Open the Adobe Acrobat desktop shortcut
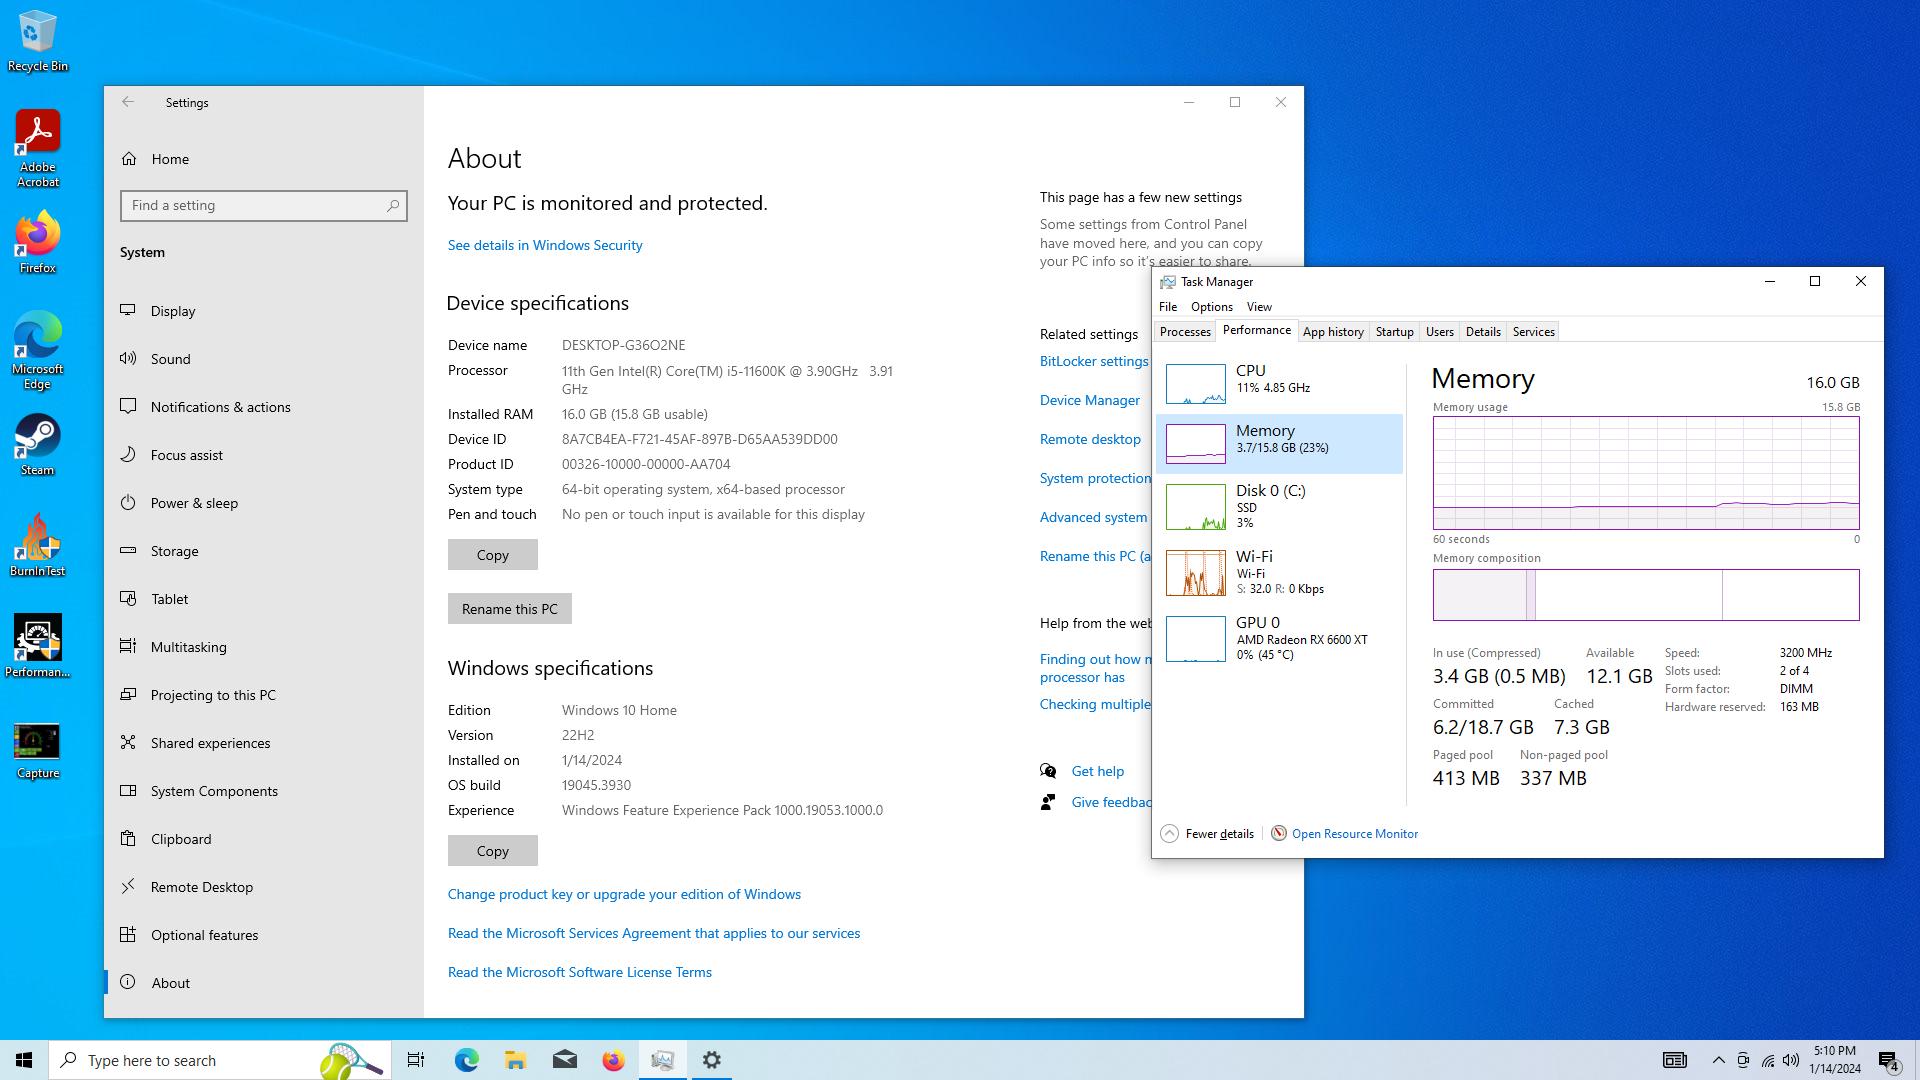The width and height of the screenshot is (1920, 1080). tap(38, 148)
